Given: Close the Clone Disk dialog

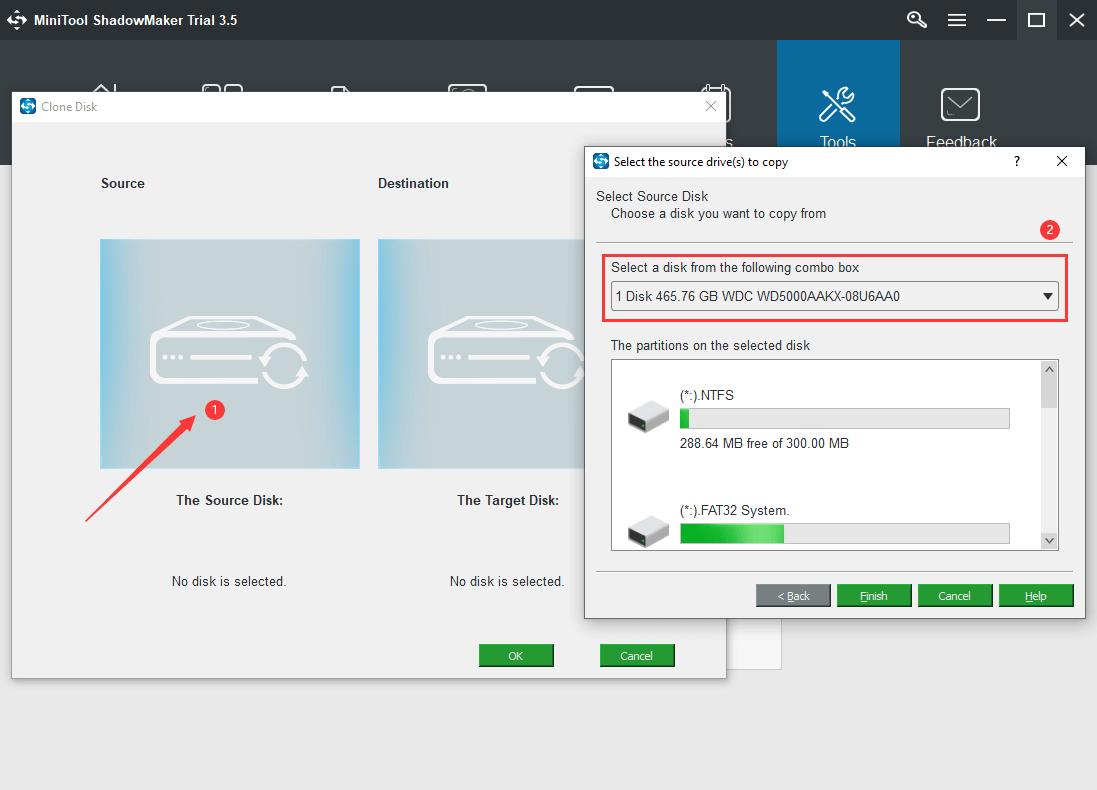Looking at the screenshot, I should [711, 106].
